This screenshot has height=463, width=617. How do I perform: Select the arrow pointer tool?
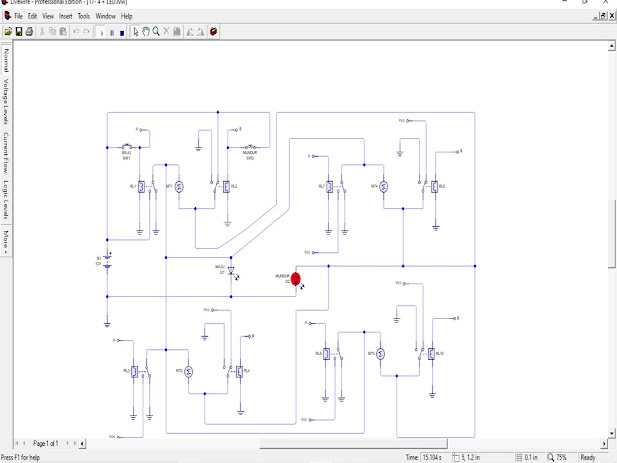136,31
